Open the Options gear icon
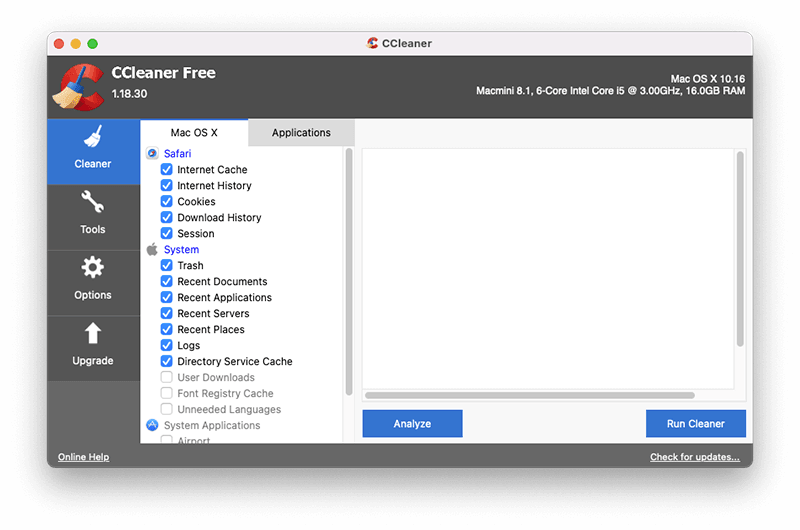800x530 pixels. point(93,267)
